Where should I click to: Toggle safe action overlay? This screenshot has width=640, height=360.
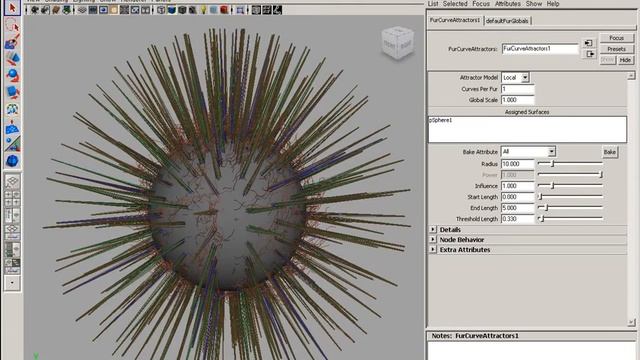(135, 10)
